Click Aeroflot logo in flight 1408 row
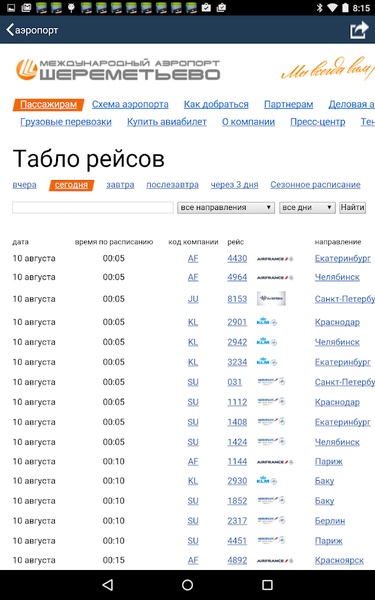 click(271, 422)
